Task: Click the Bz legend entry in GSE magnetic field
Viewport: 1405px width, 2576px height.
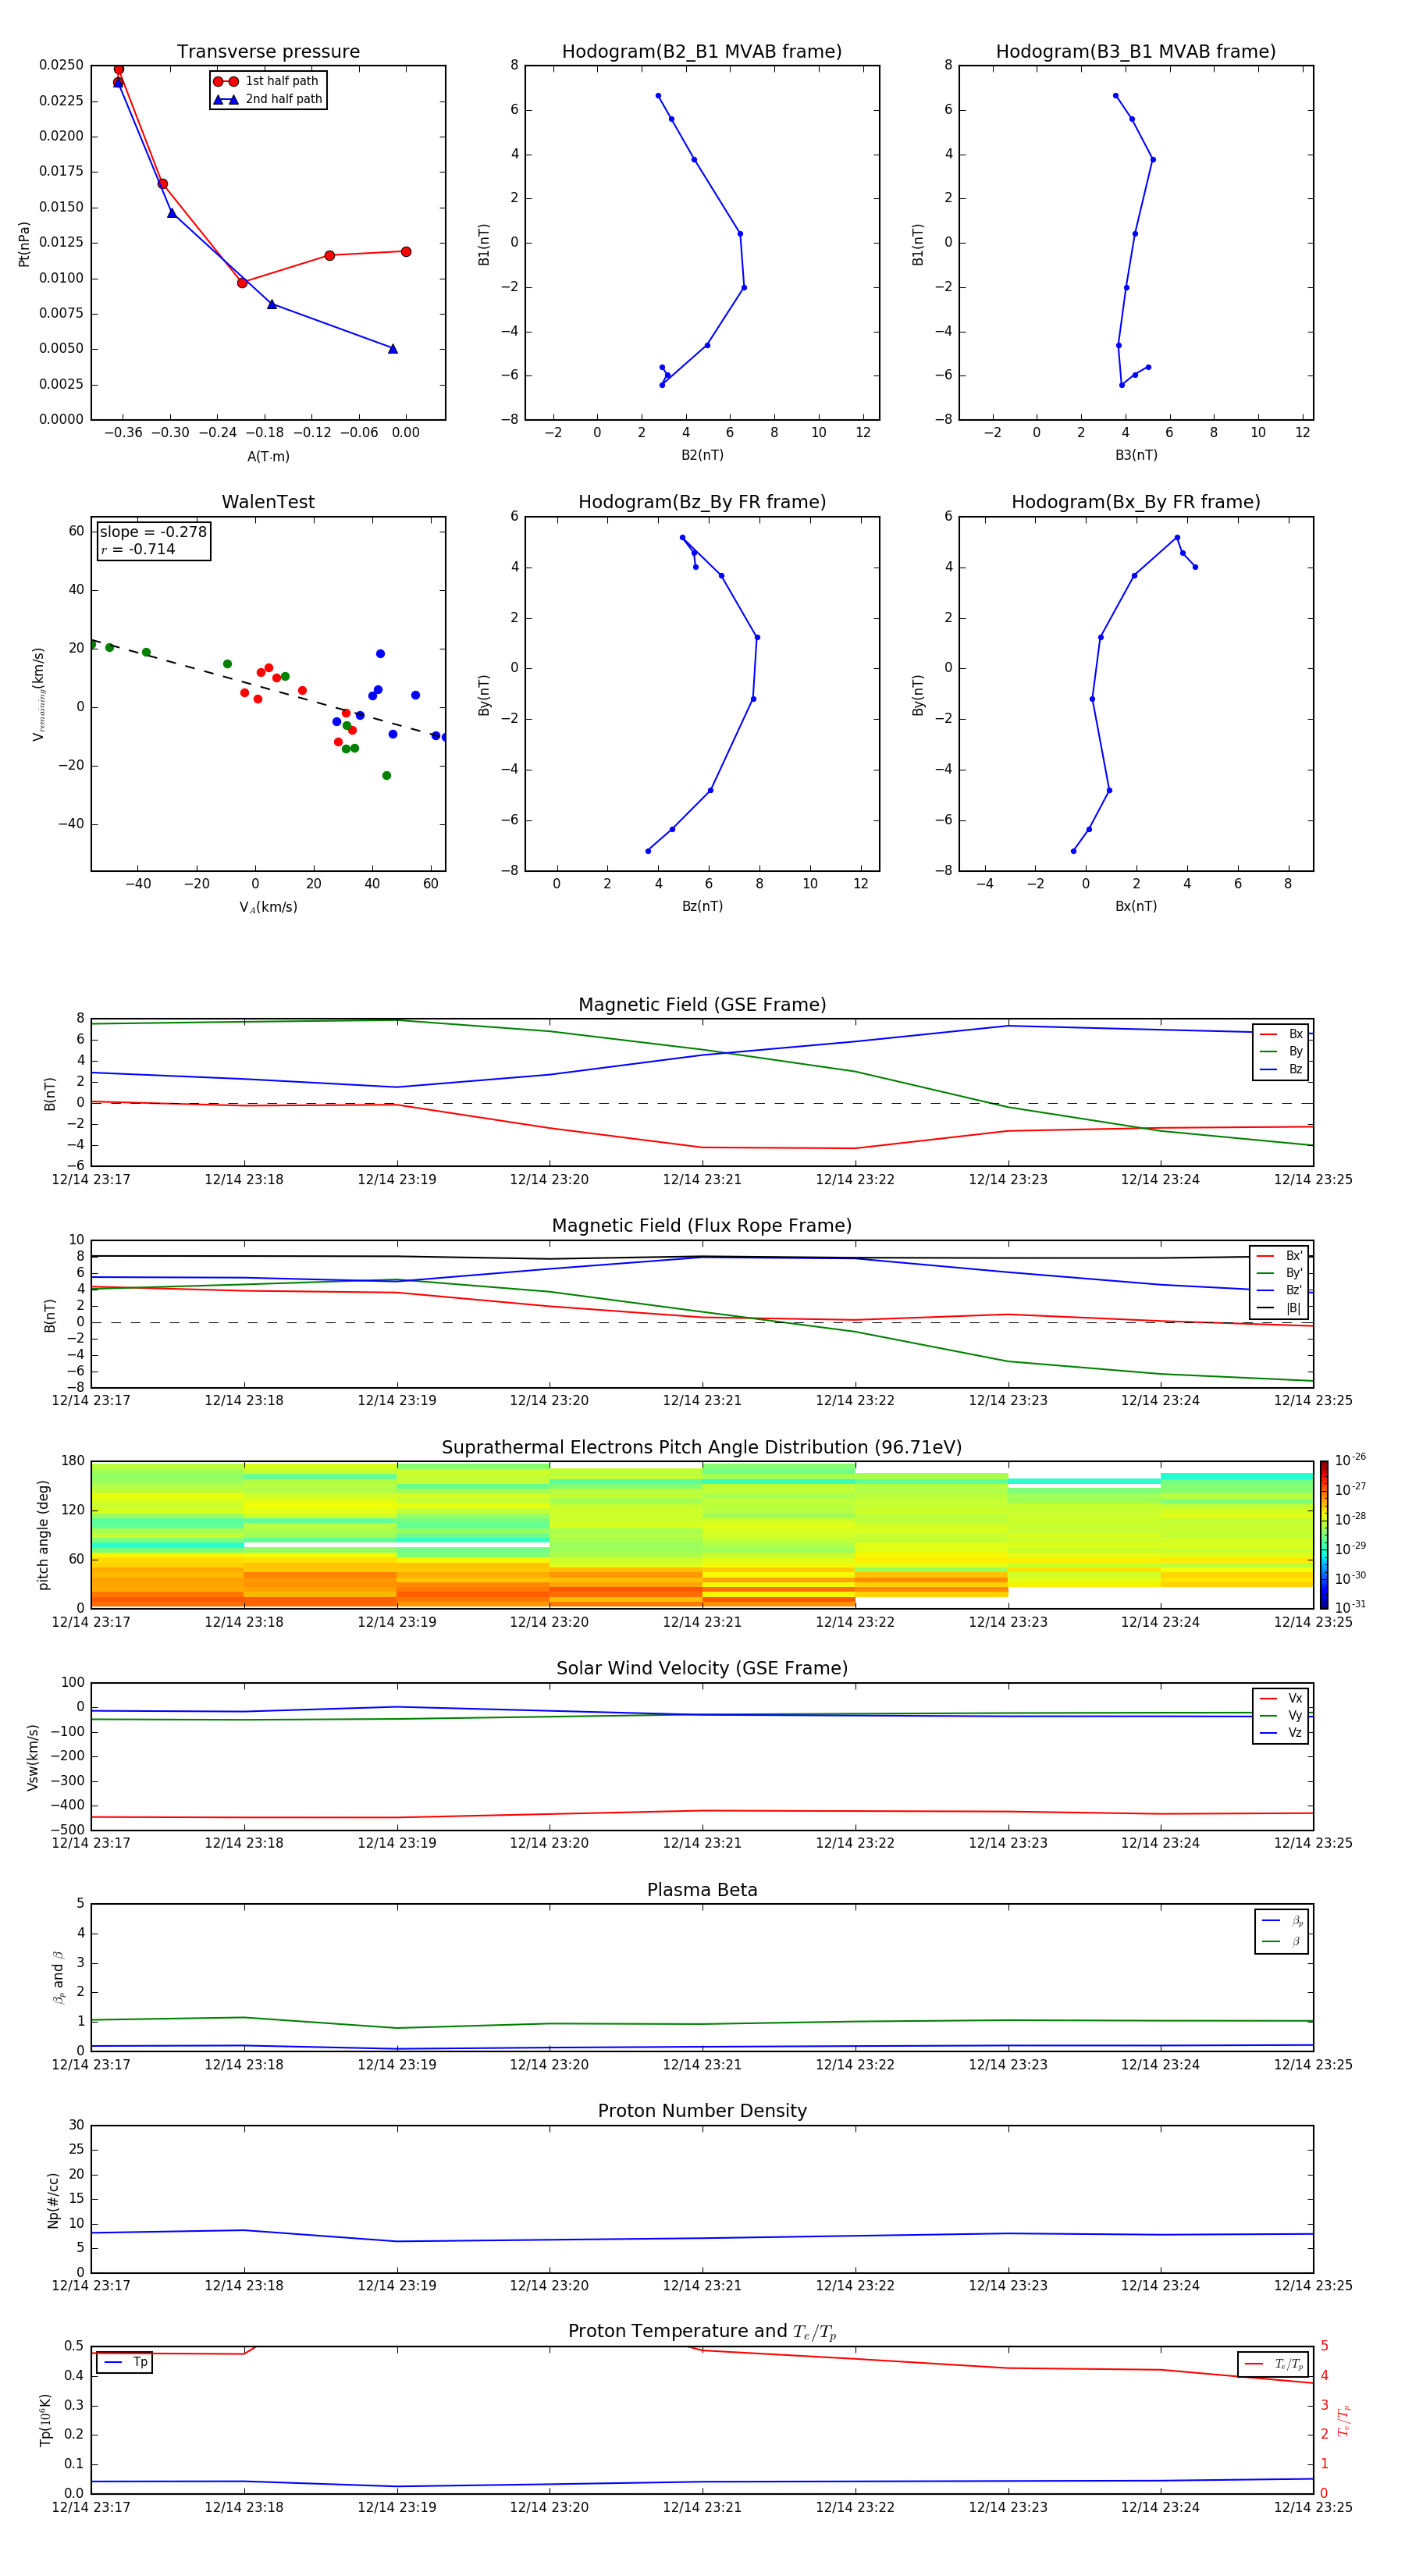Action: click(1281, 1069)
